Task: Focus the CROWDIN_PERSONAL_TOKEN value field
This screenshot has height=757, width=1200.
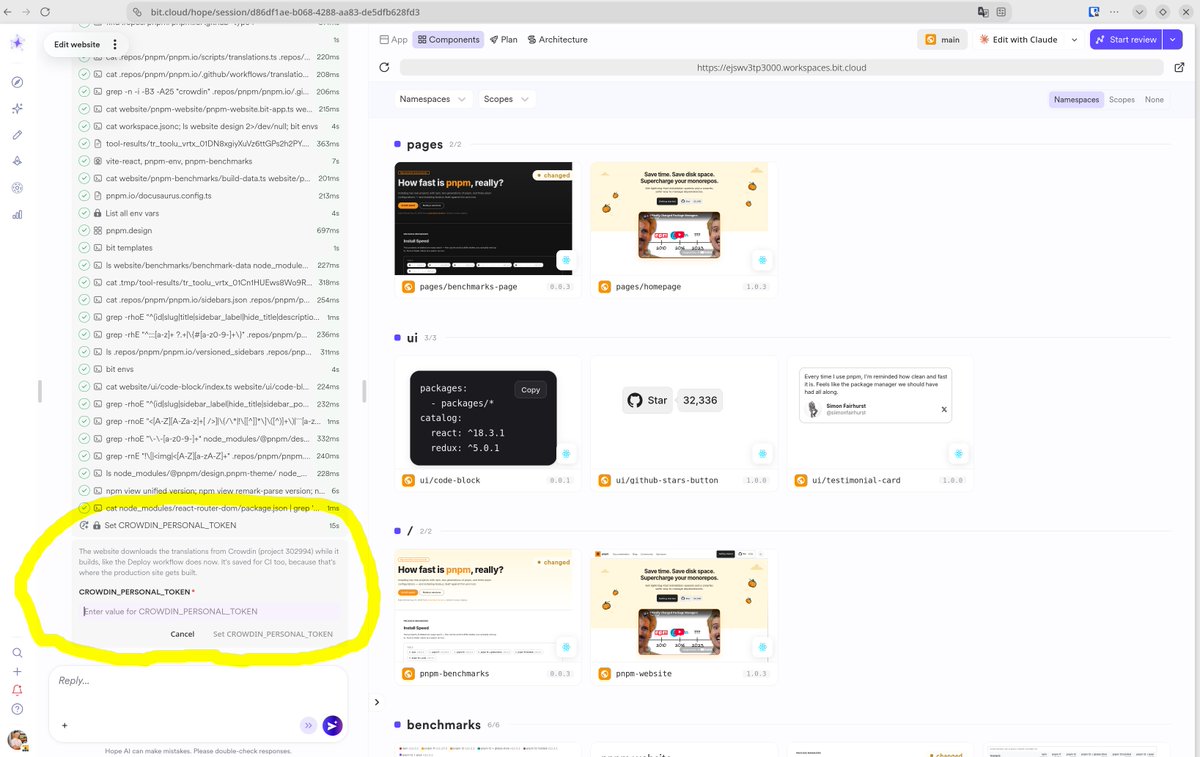Action: click(209, 611)
